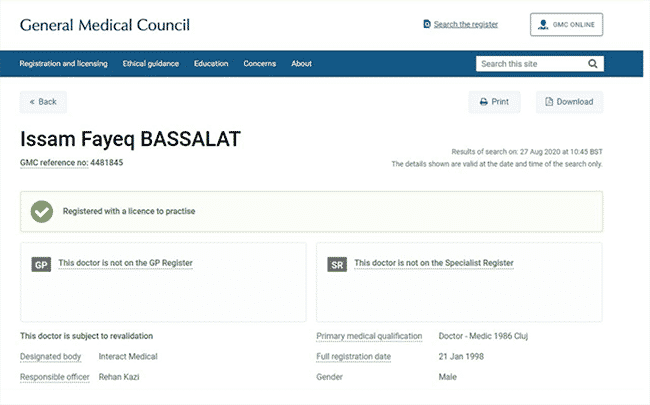
Task: Click 'This doctor is subject to revalidation'
Action: [86, 336]
